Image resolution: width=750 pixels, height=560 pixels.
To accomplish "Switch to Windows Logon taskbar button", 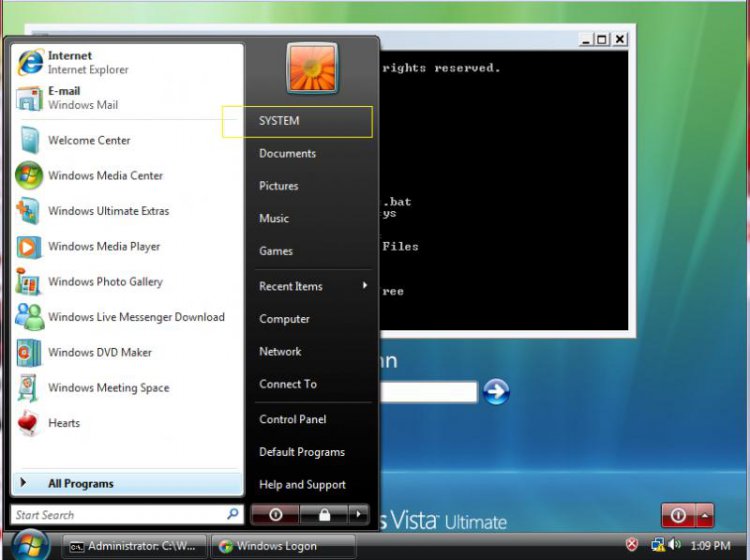I will pyautogui.click(x=283, y=546).
